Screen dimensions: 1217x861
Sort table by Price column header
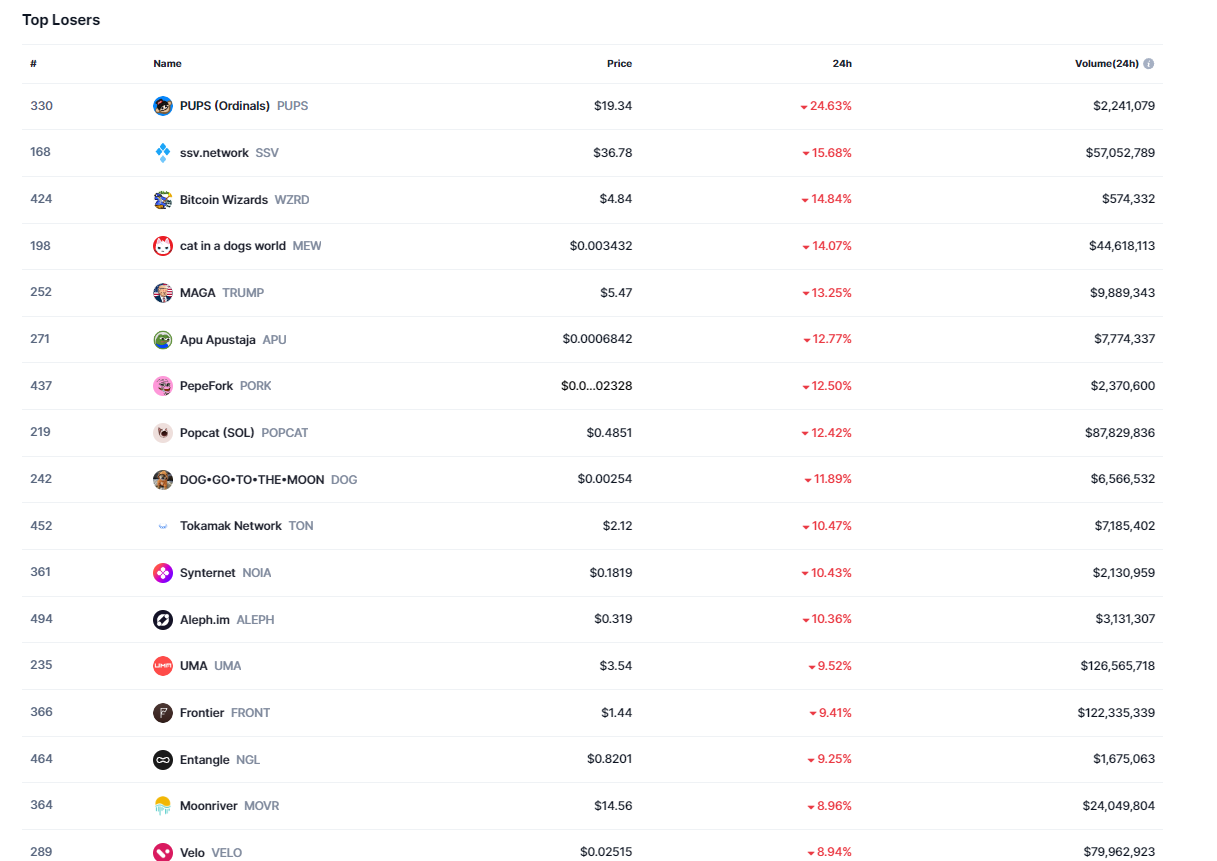619,64
